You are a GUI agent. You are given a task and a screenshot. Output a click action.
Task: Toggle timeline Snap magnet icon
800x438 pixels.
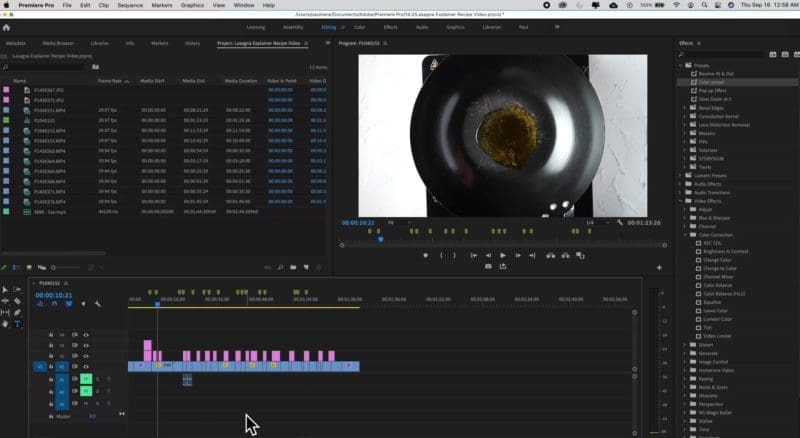point(54,304)
